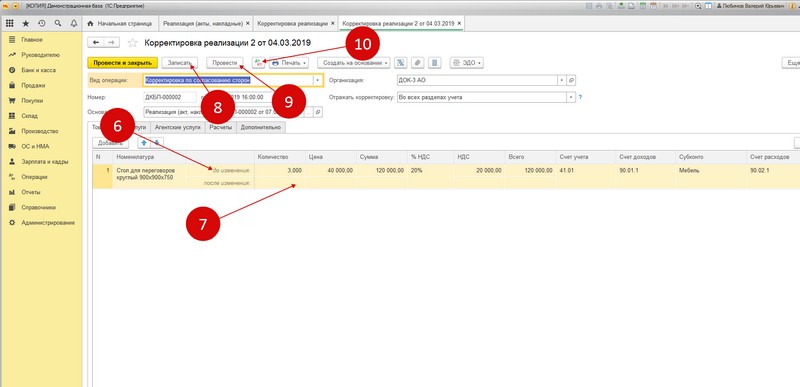The width and height of the screenshot is (800, 387).
Task: Add document to favorites with star
Action: (x=133, y=43)
